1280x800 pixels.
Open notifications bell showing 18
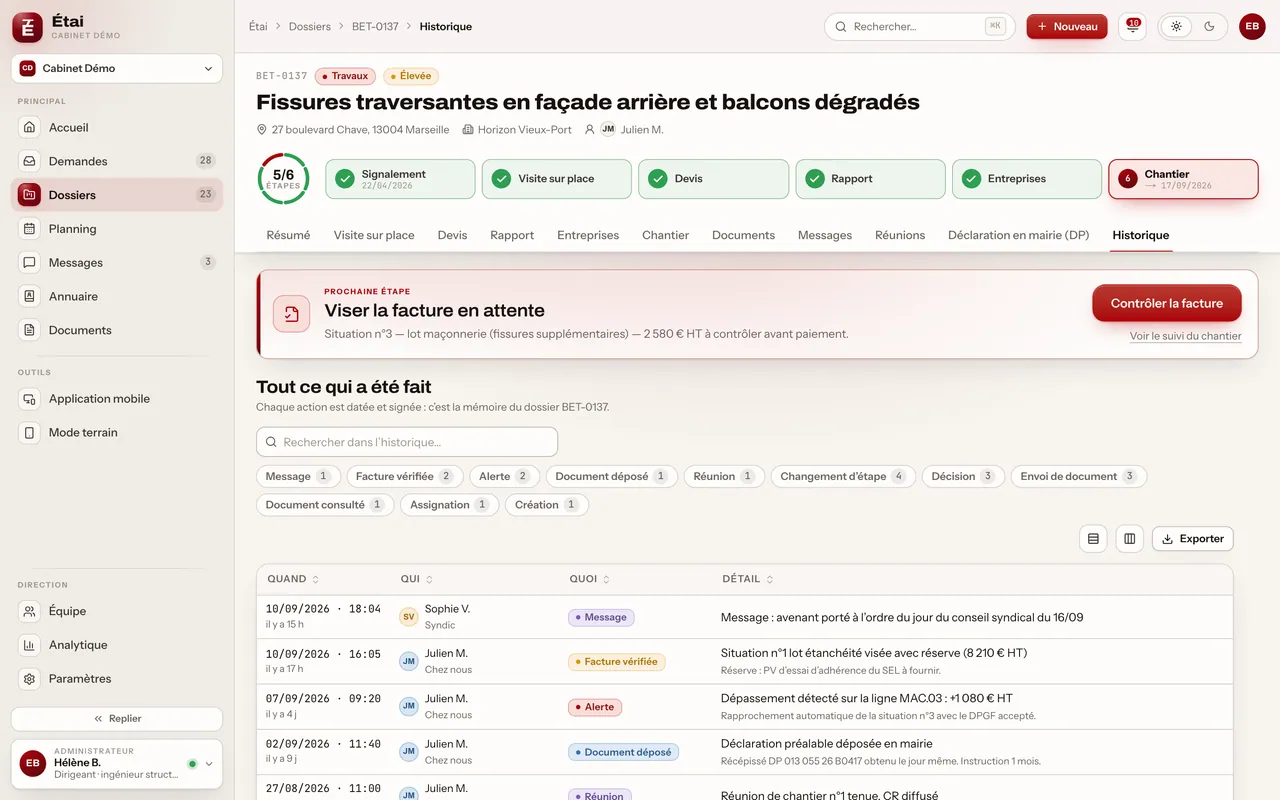pyautogui.click(x=1132, y=27)
